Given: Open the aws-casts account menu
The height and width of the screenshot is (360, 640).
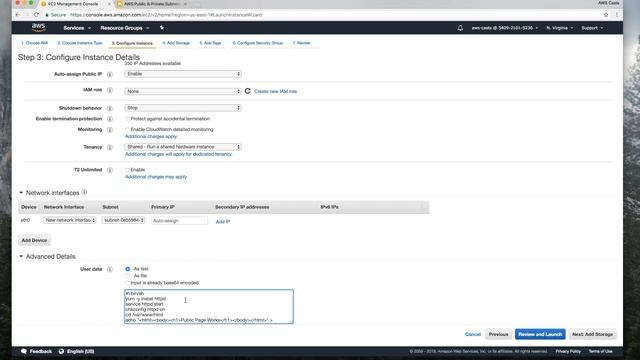Looking at the screenshot, I should [x=504, y=28].
